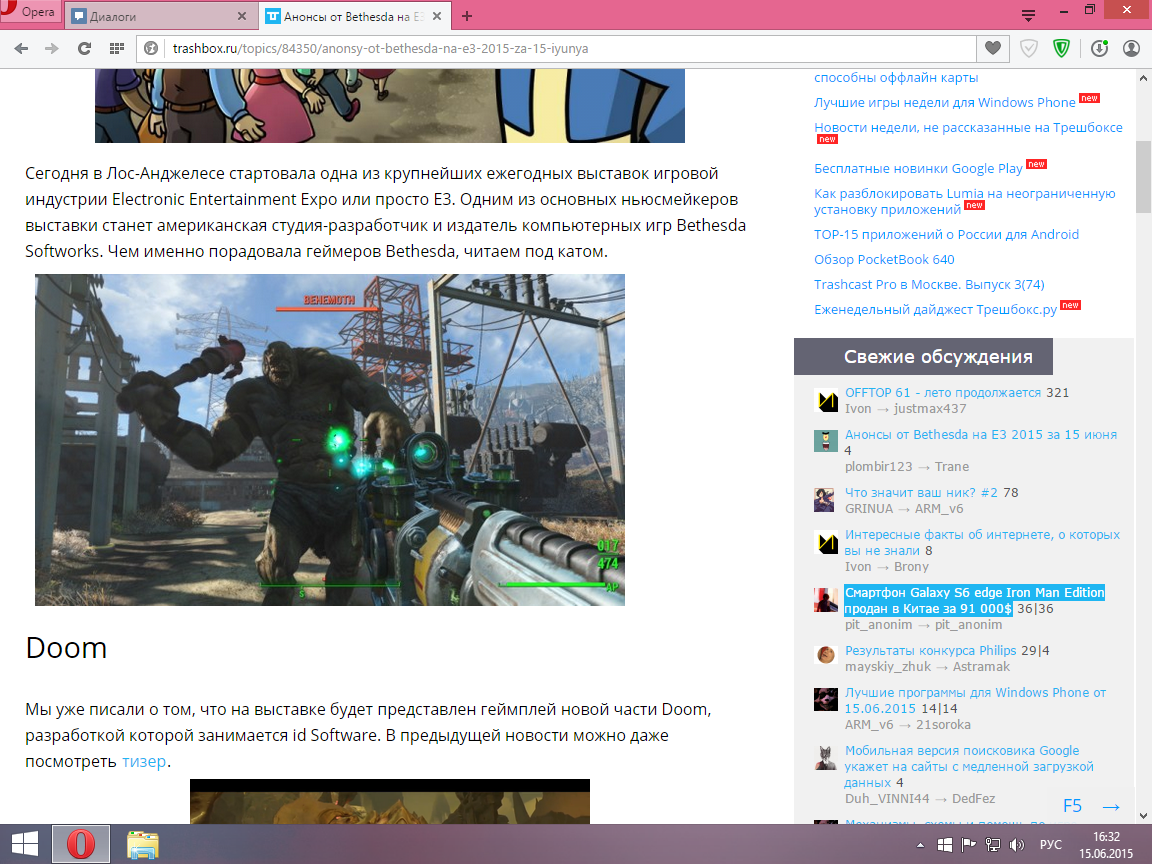Click способны оффлайн карты link
This screenshot has height=864, width=1152.
point(896,78)
